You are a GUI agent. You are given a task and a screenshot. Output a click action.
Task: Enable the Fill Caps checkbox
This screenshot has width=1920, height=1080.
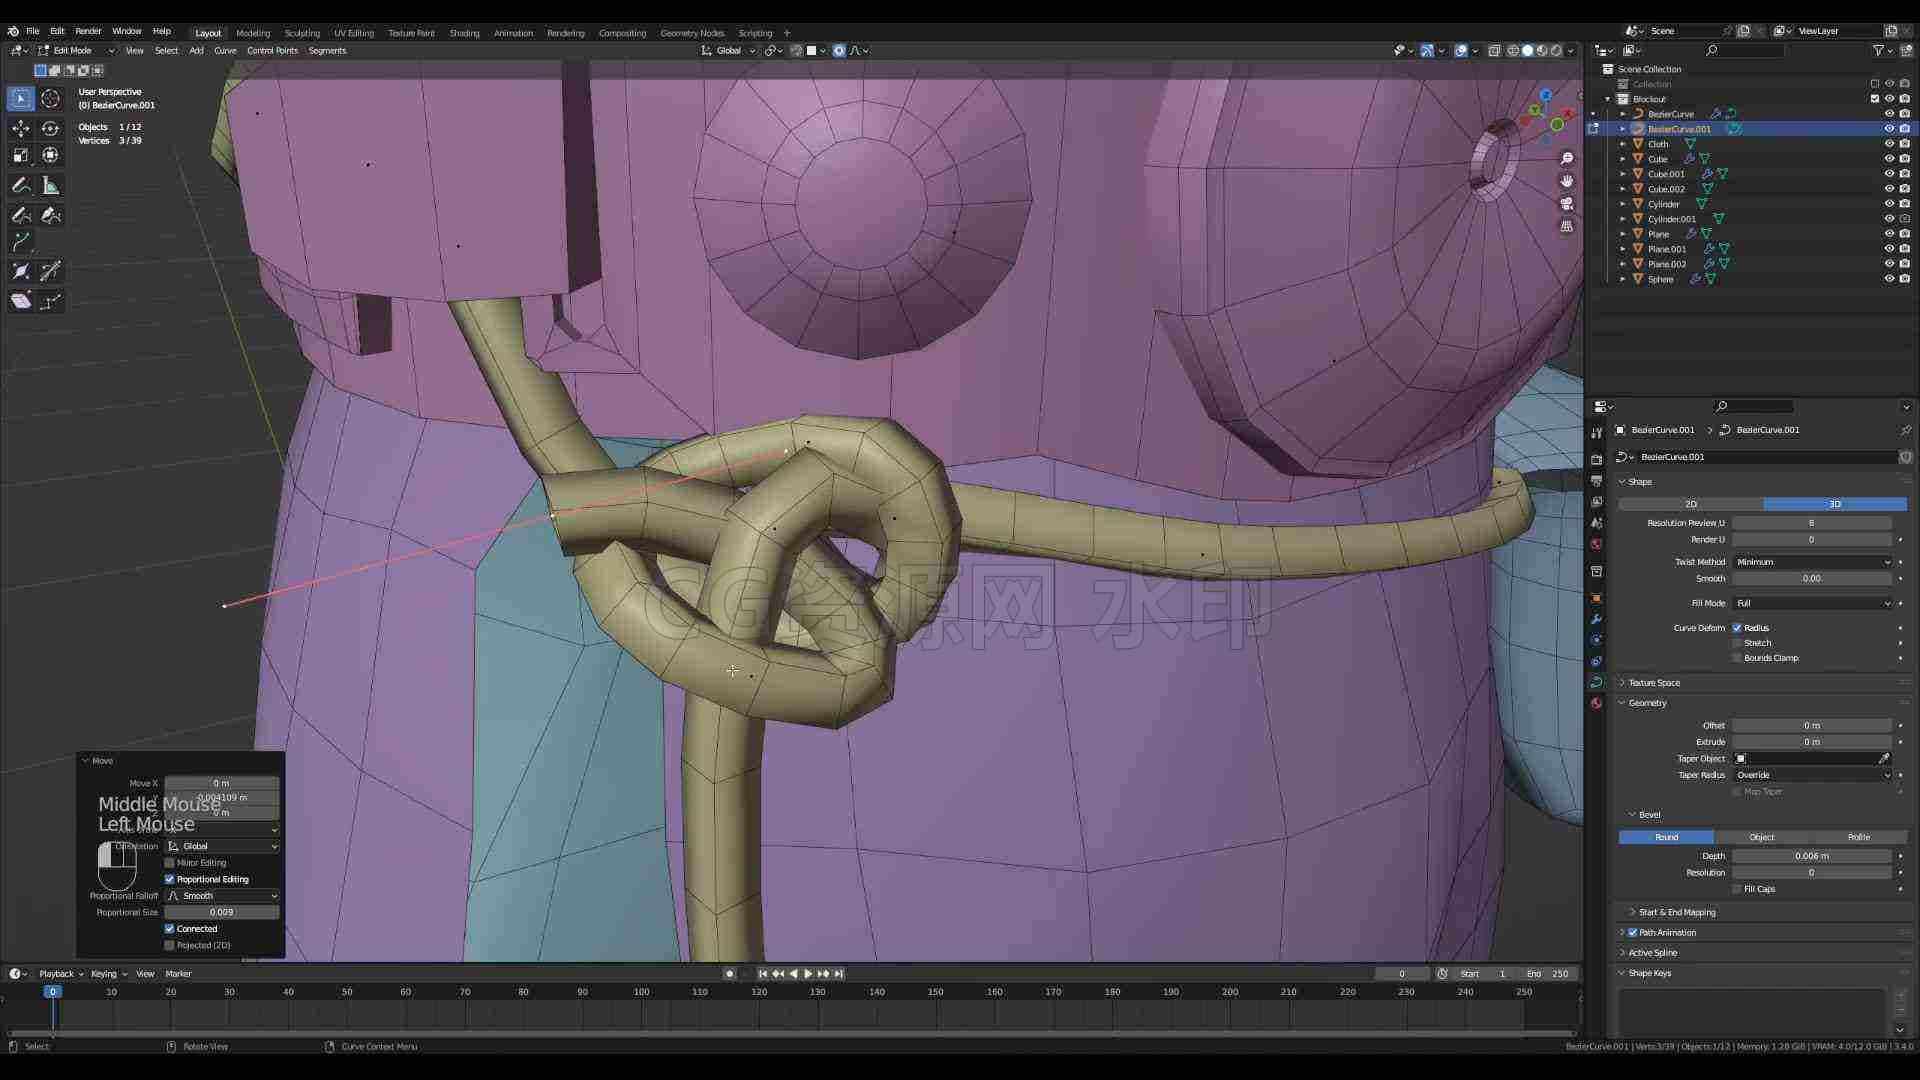(1737, 889)
